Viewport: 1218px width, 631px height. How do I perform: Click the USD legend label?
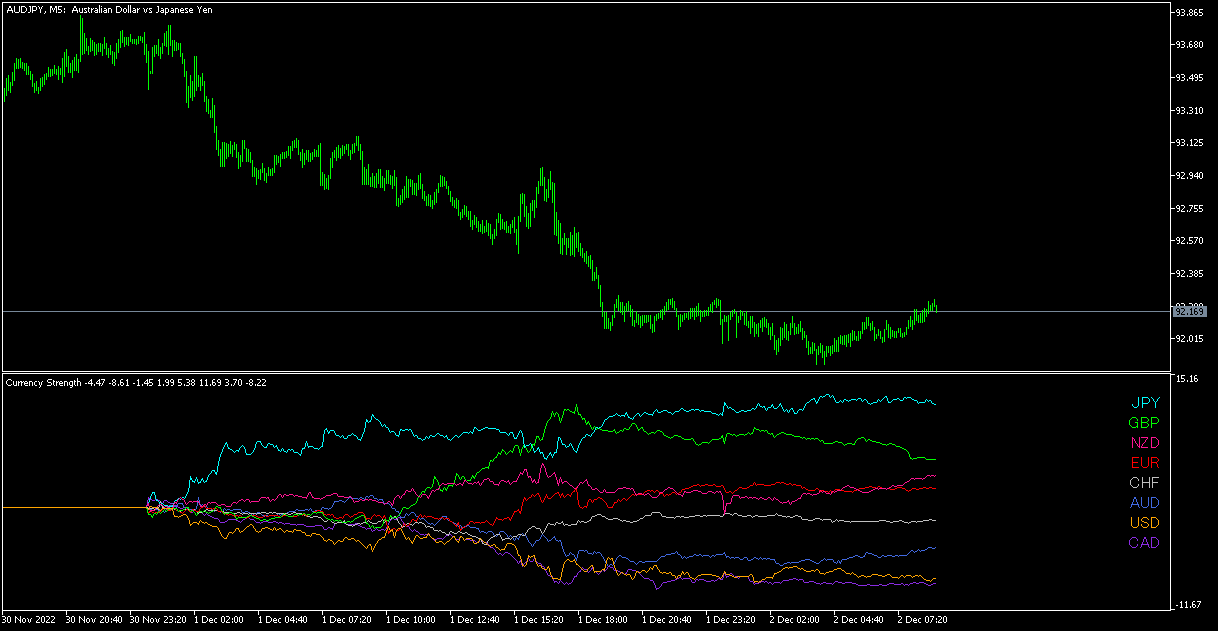[x=1144, y=523]
